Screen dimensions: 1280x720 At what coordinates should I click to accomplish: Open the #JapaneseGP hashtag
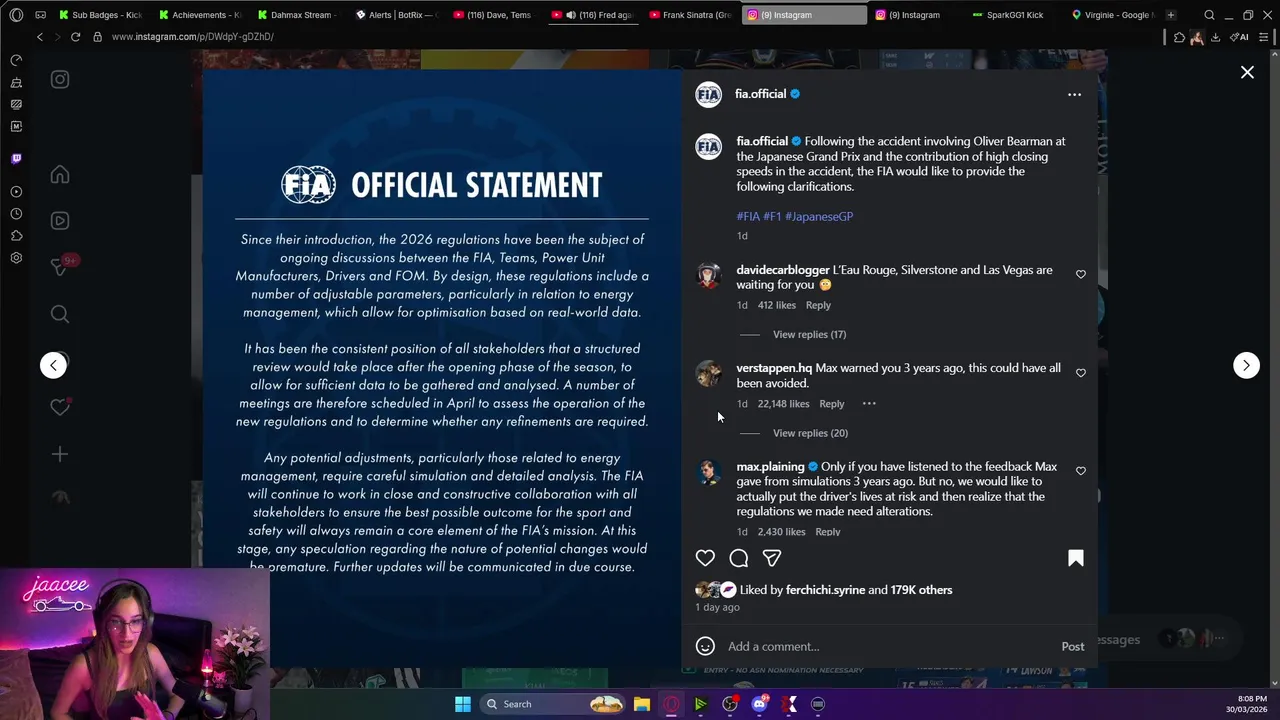(x=819, y=216)
